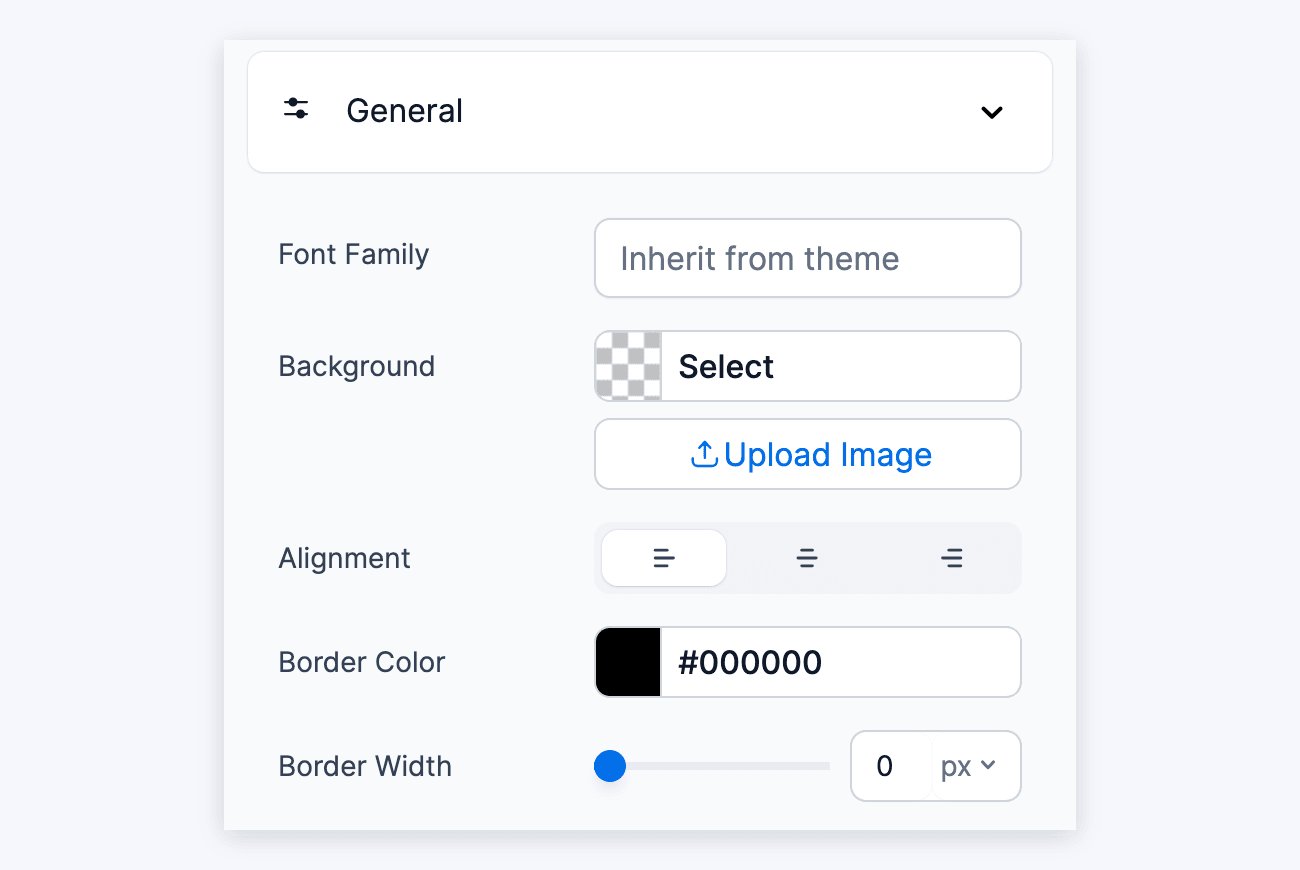Click the Border Width slider handle
Screen dimensions: 1300x870
tap(610, 766)
